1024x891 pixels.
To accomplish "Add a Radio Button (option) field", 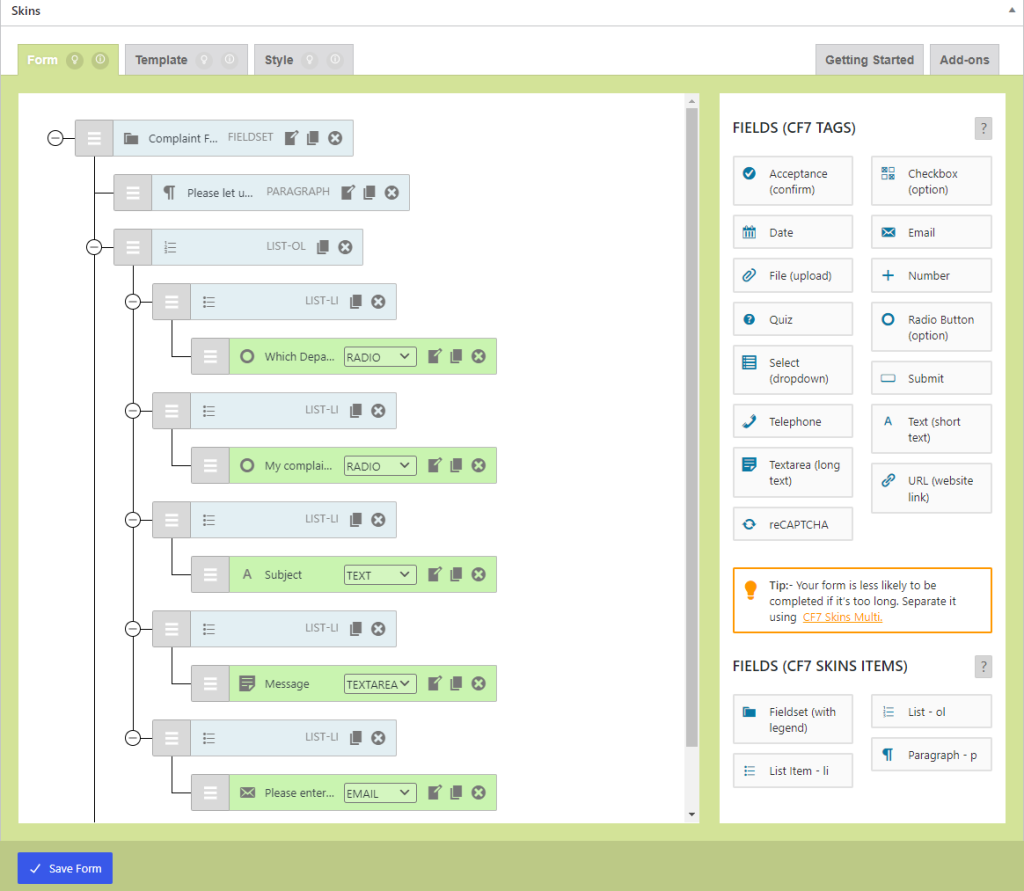I will (x=931, y=327).
